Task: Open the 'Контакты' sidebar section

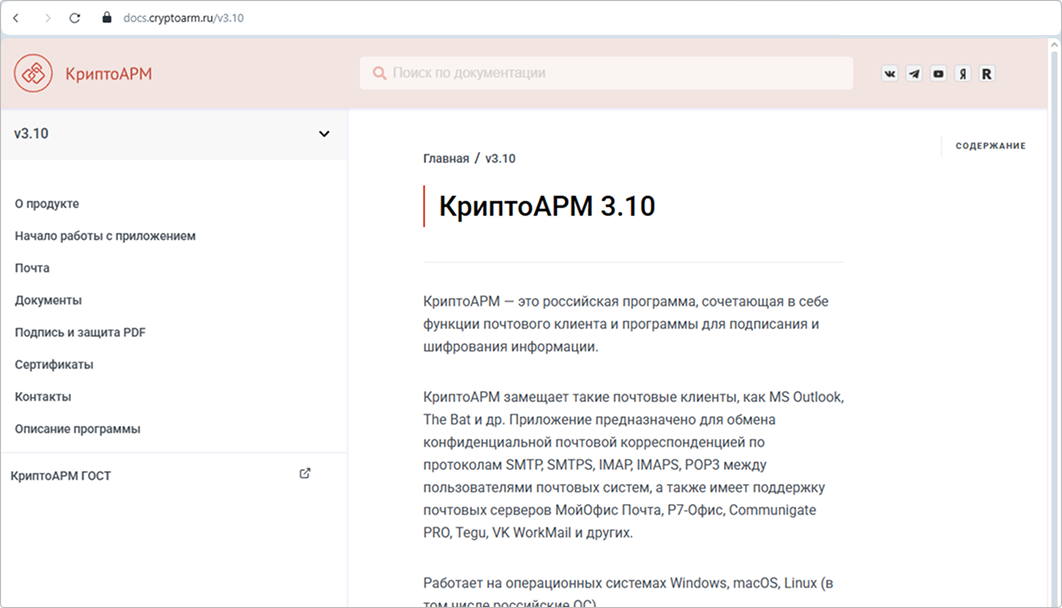Action: (43, 397)
